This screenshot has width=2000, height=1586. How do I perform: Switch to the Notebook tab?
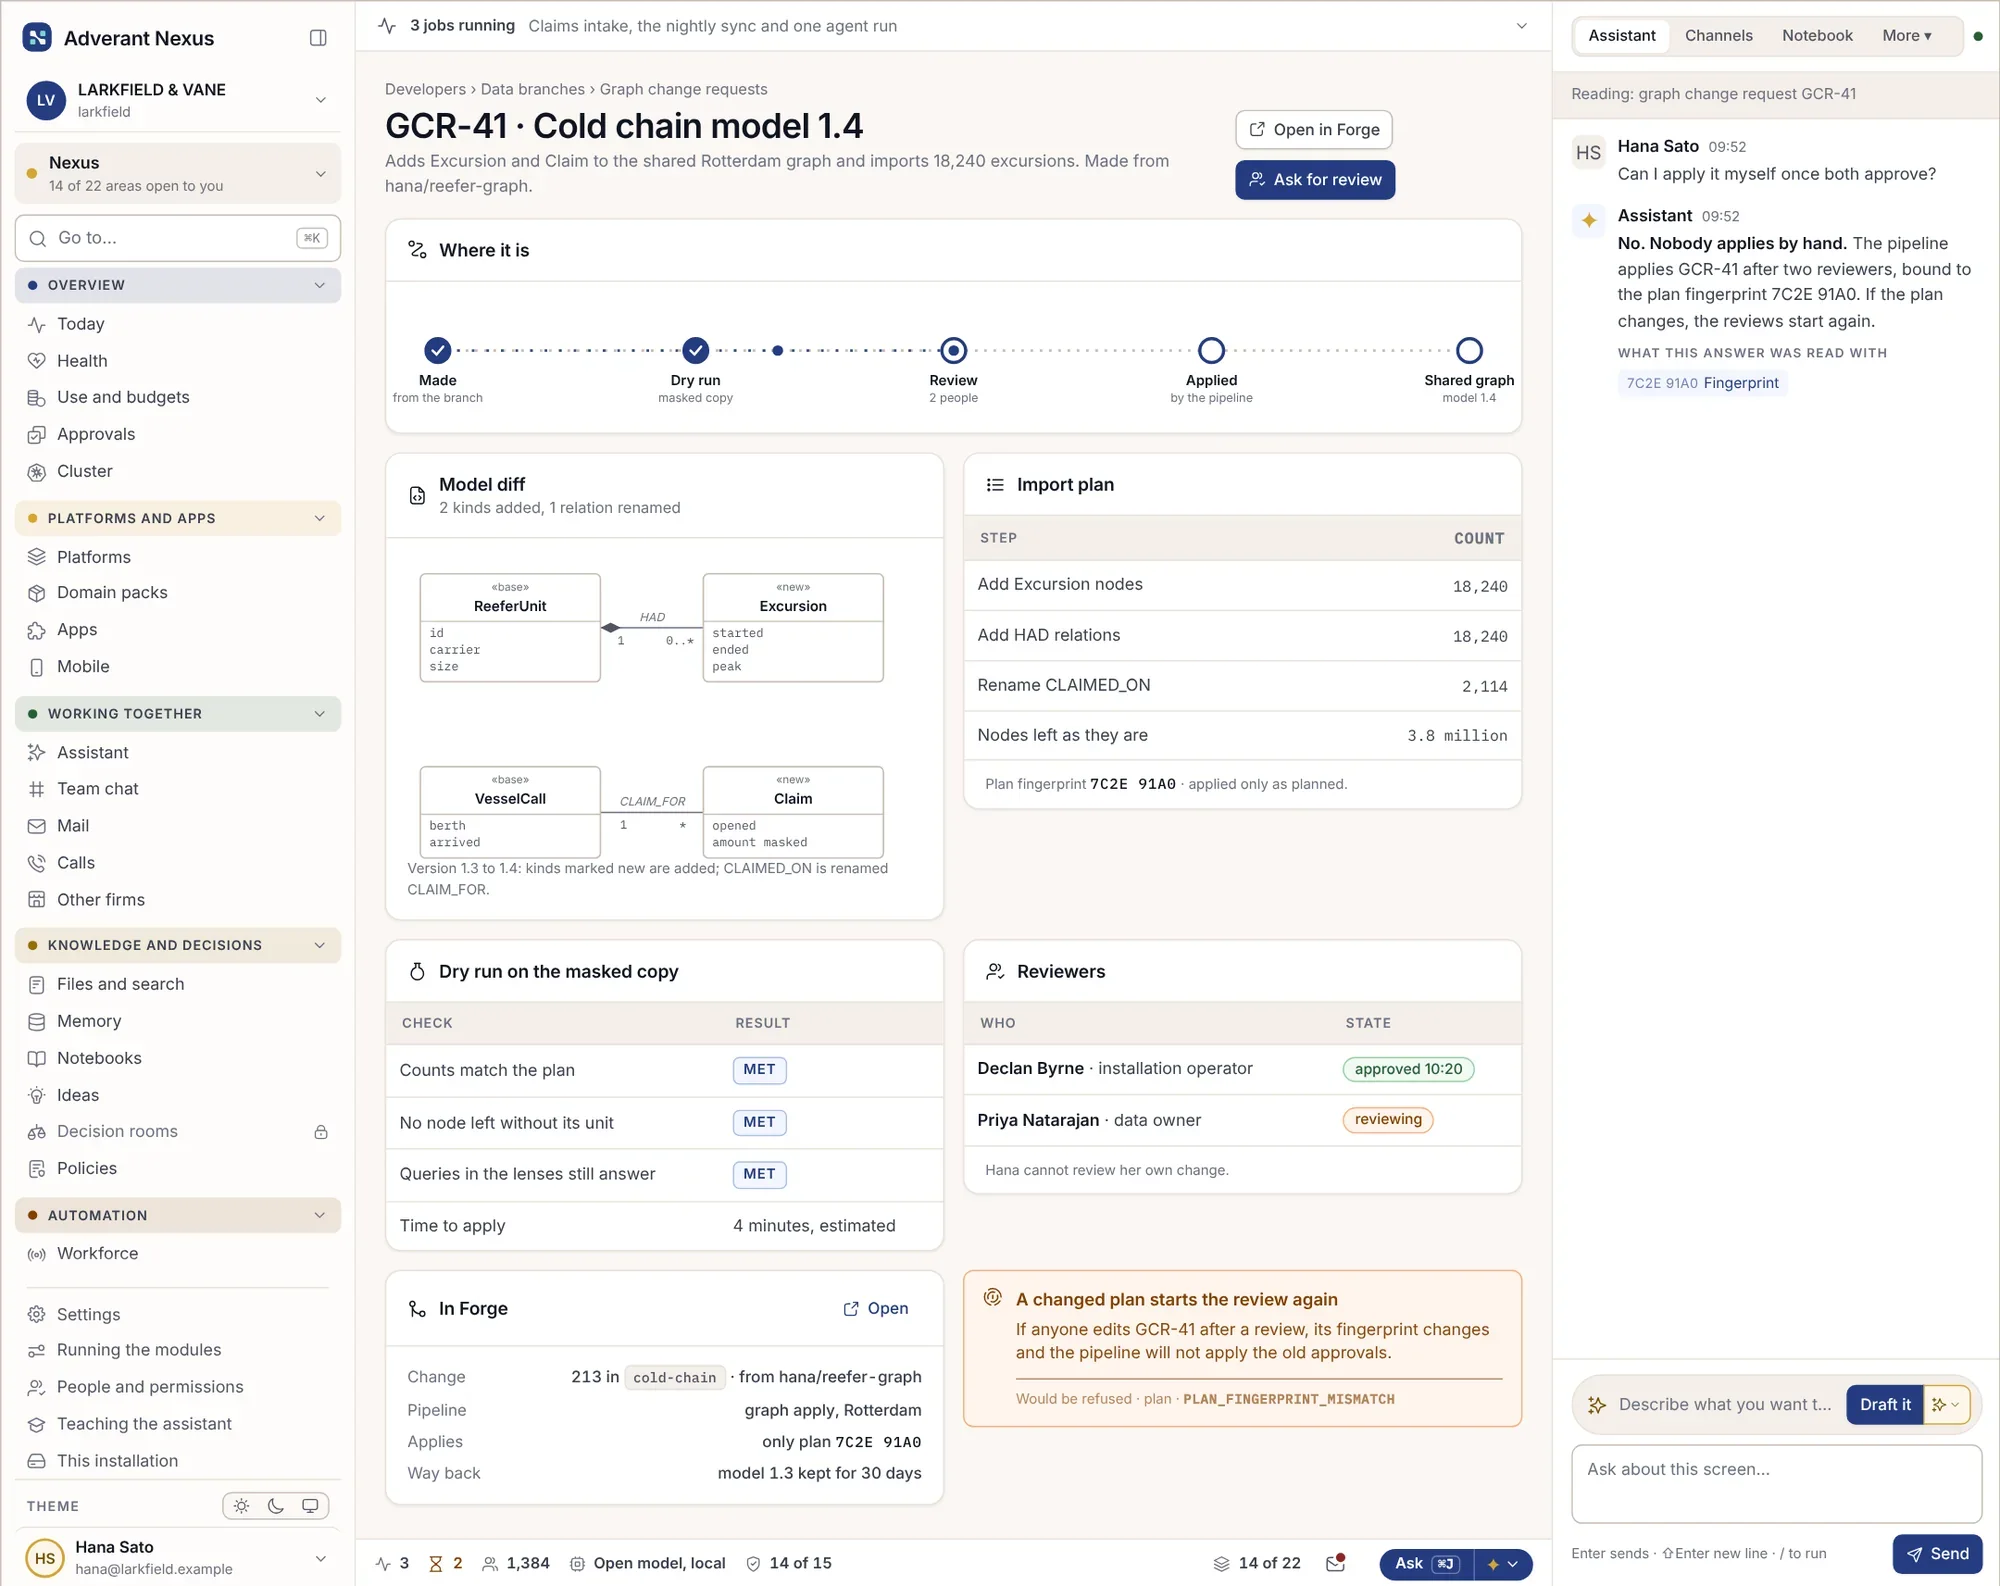click(x=1817, y=36)
